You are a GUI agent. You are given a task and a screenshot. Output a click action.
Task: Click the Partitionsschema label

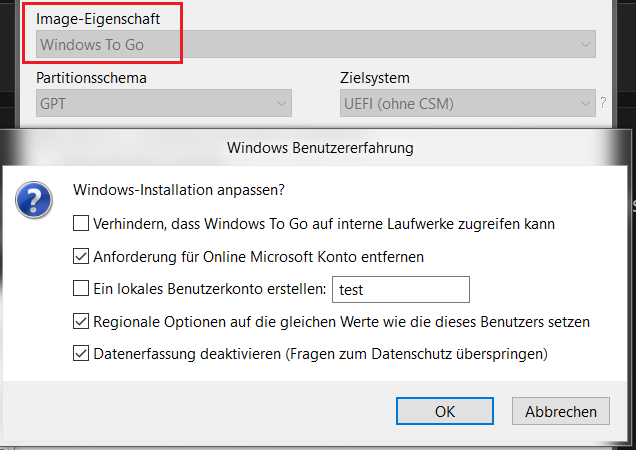click(x=91, y=78)
